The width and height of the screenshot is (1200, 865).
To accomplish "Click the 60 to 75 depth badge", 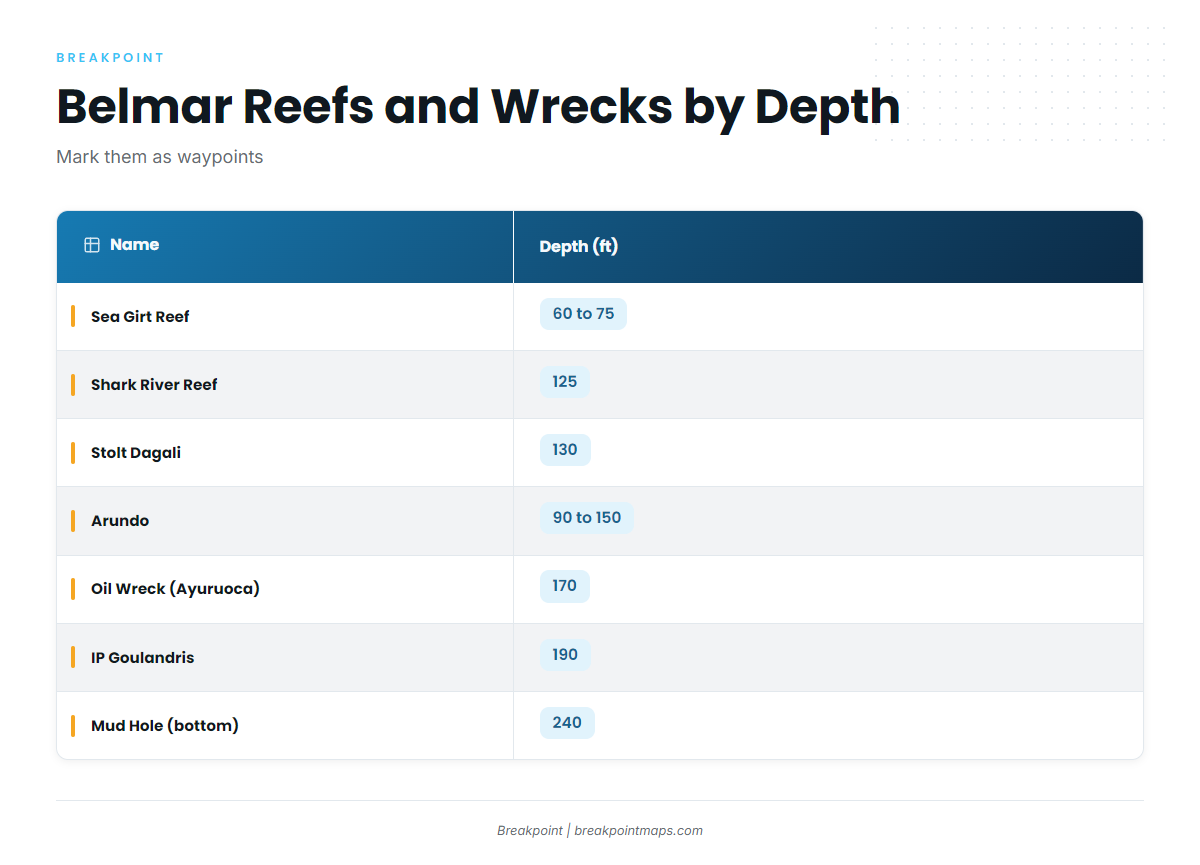I will [x=583, y=314].
